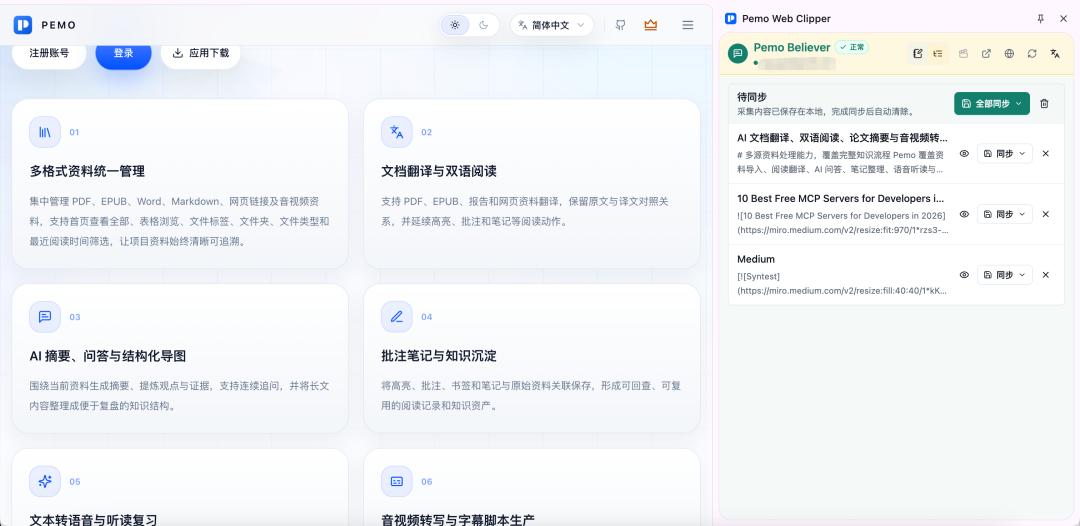
Task: Close the Pemo Web Clipper side panel
Action: (x=1063, y=19)
